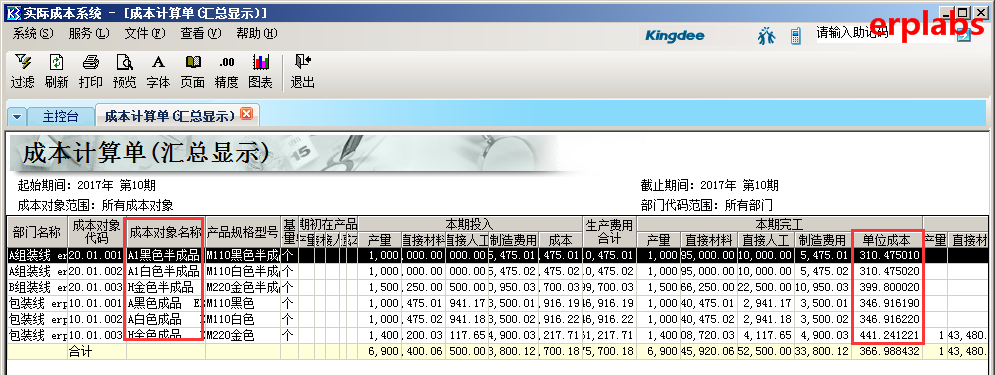Open the 服务(L) menu
Viewport: 995px width, 375px height.
click(x=89, y=34)
